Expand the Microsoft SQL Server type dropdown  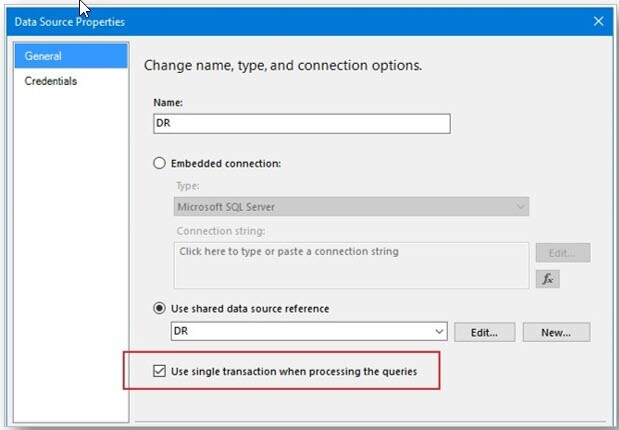[350, 207]
